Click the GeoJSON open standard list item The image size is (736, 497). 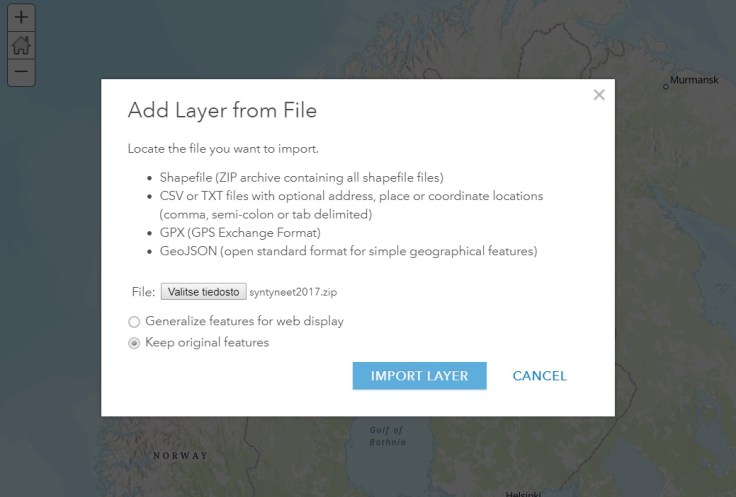point(348,251)
